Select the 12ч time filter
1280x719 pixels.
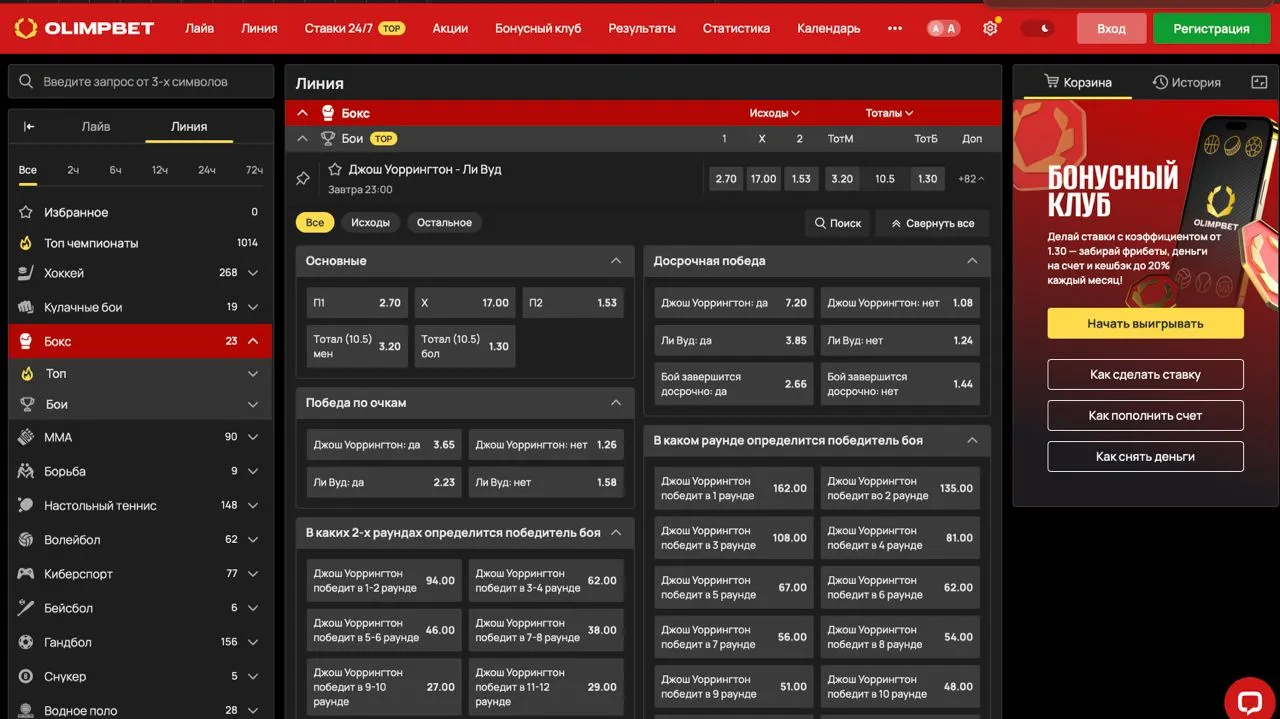coord(159,170)
